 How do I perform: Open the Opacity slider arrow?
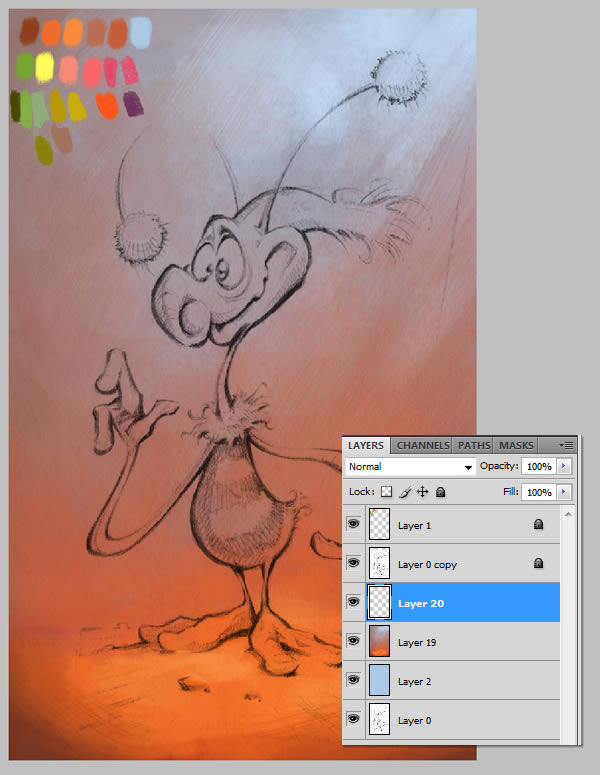coord(564,466)
